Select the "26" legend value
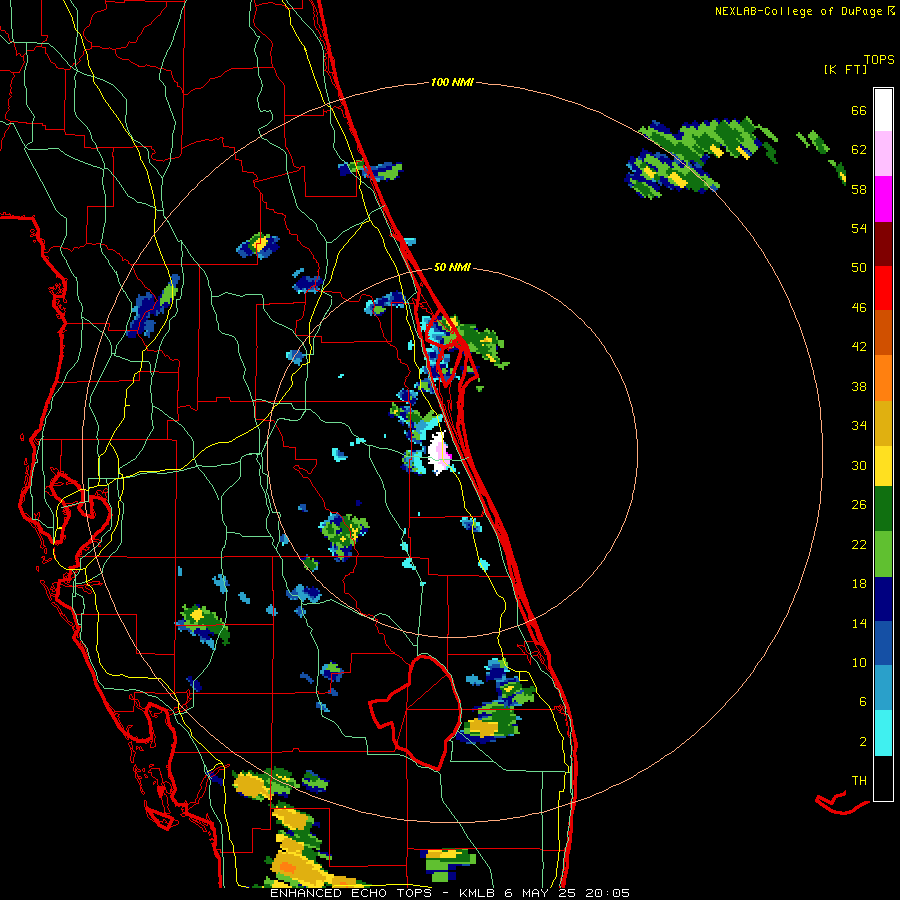The width and height of the screenshot is (900, 900). 859,505
